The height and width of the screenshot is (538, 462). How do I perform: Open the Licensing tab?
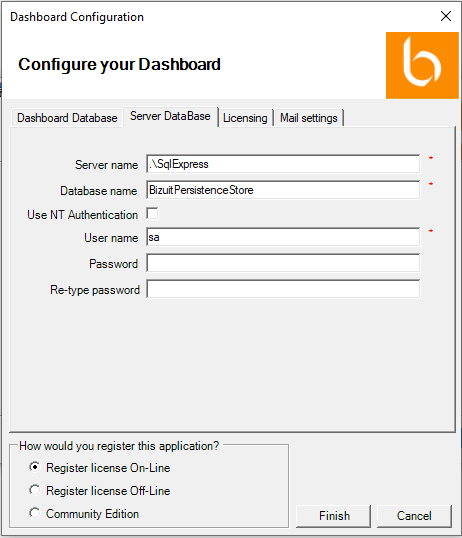(x=245, y=118)
